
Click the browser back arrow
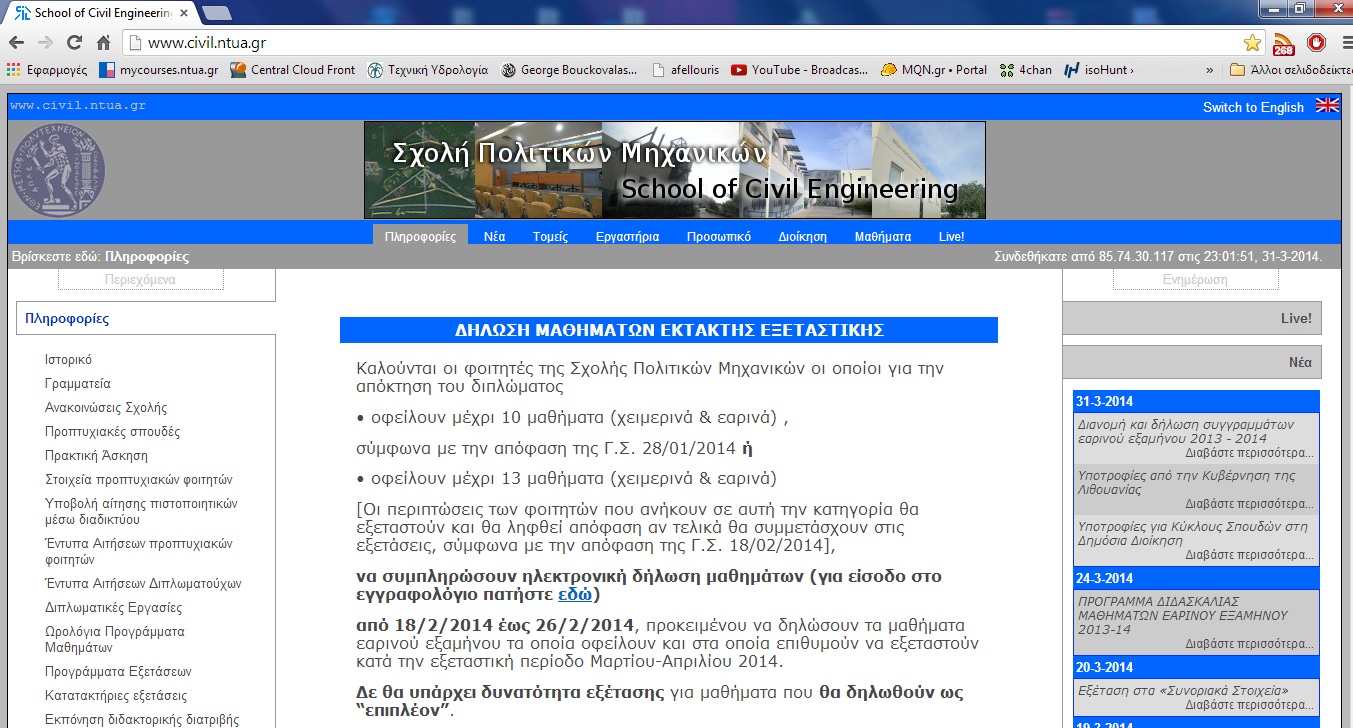(x=16, y=43)
